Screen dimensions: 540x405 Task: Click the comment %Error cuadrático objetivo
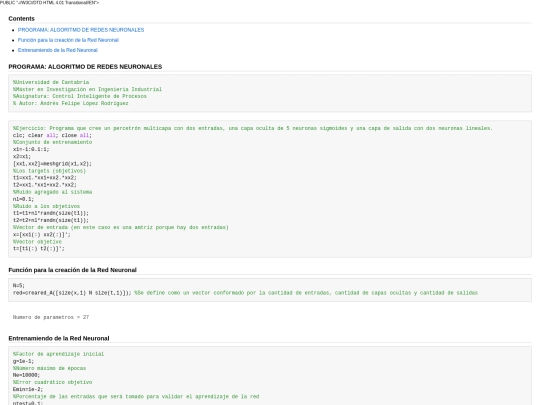point(52,382)
